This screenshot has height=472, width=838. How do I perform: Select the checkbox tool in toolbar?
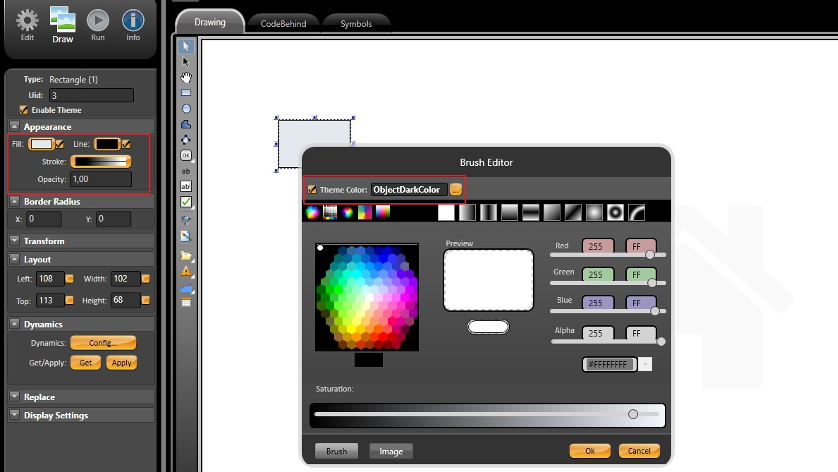point(186,202)
